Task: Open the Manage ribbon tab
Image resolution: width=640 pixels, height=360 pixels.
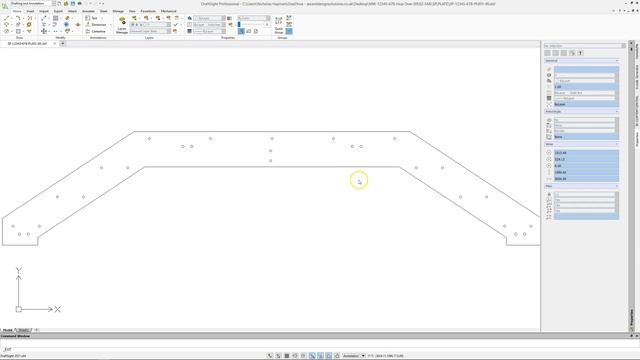Action: coord(118,11)
